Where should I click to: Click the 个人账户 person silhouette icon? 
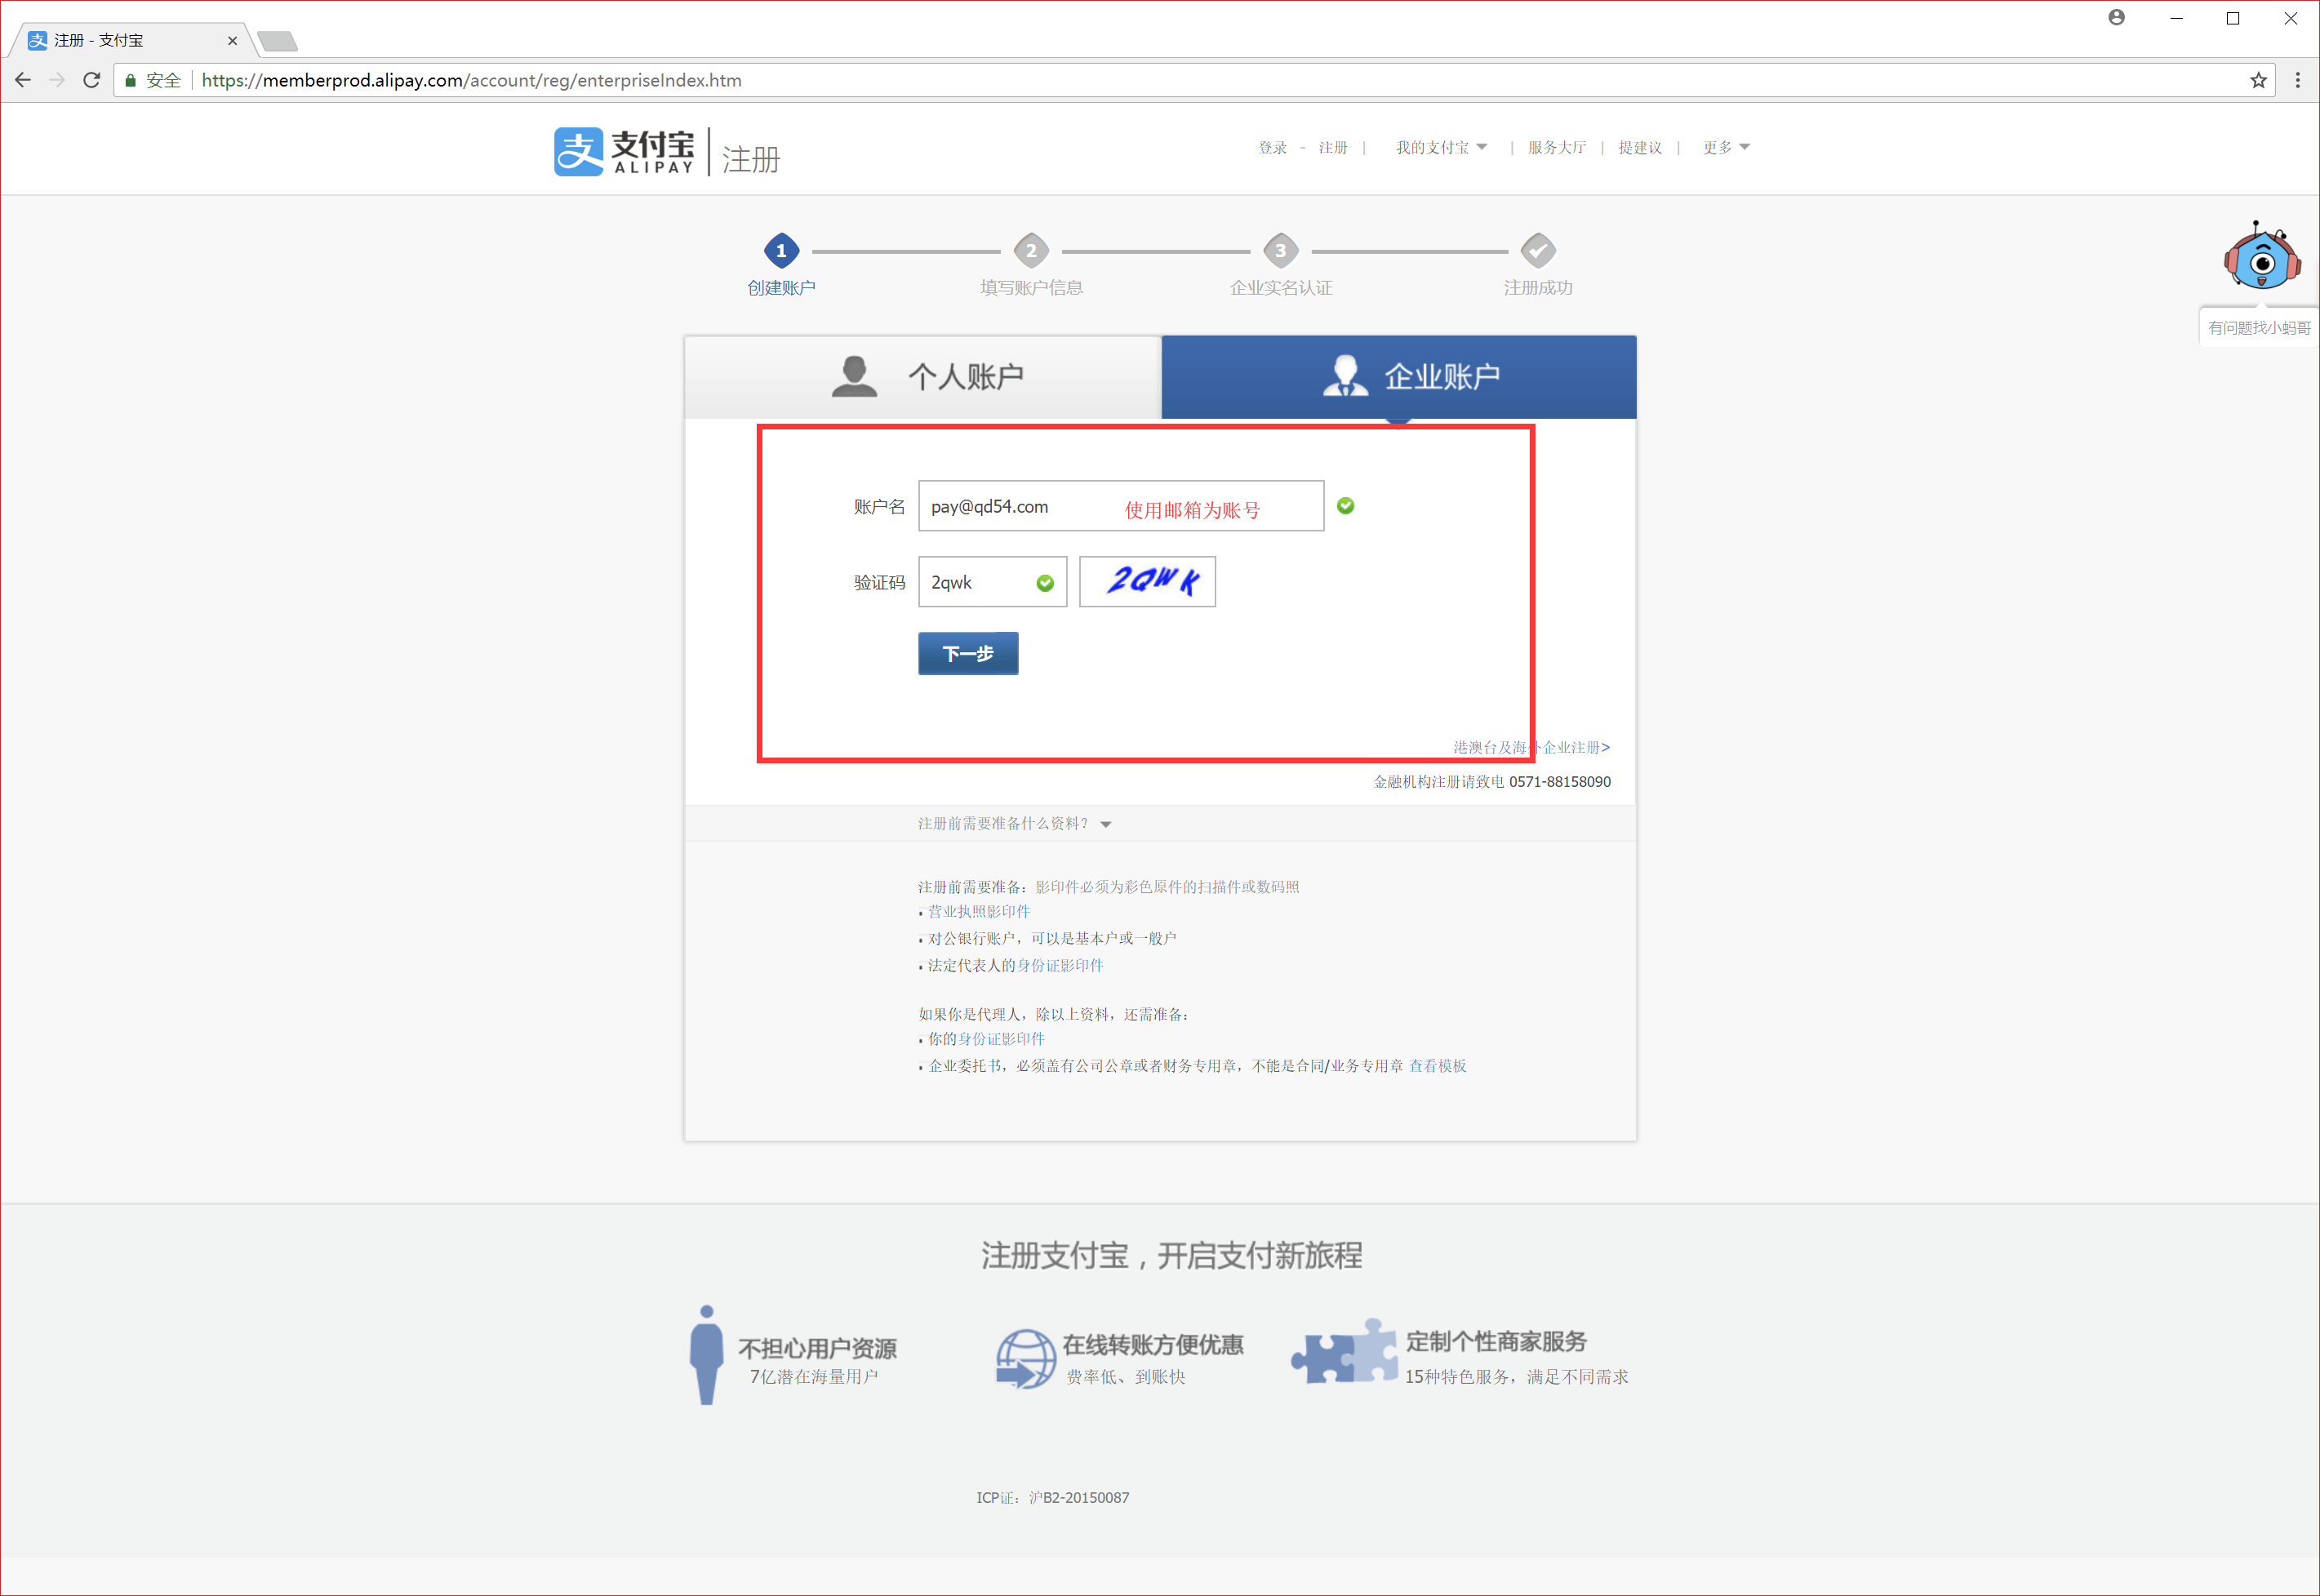click(854, 376)
